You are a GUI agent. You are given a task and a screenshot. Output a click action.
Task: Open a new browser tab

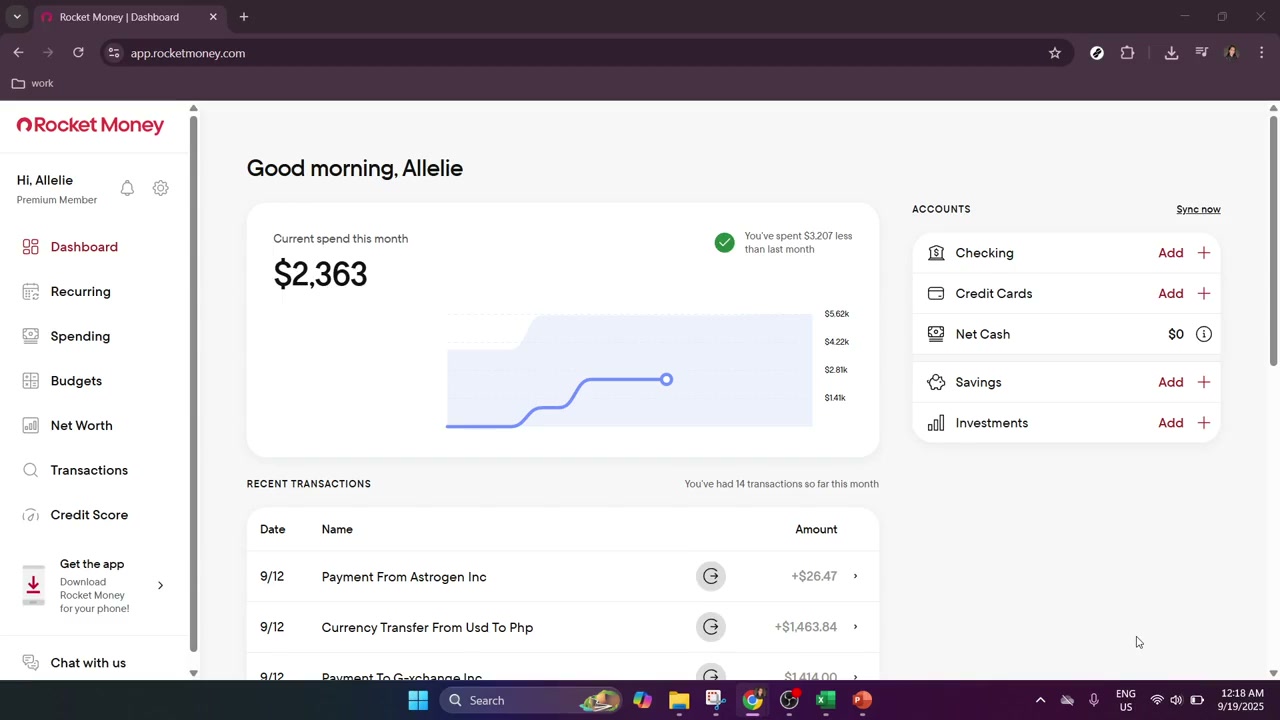[x=243, y=17]
